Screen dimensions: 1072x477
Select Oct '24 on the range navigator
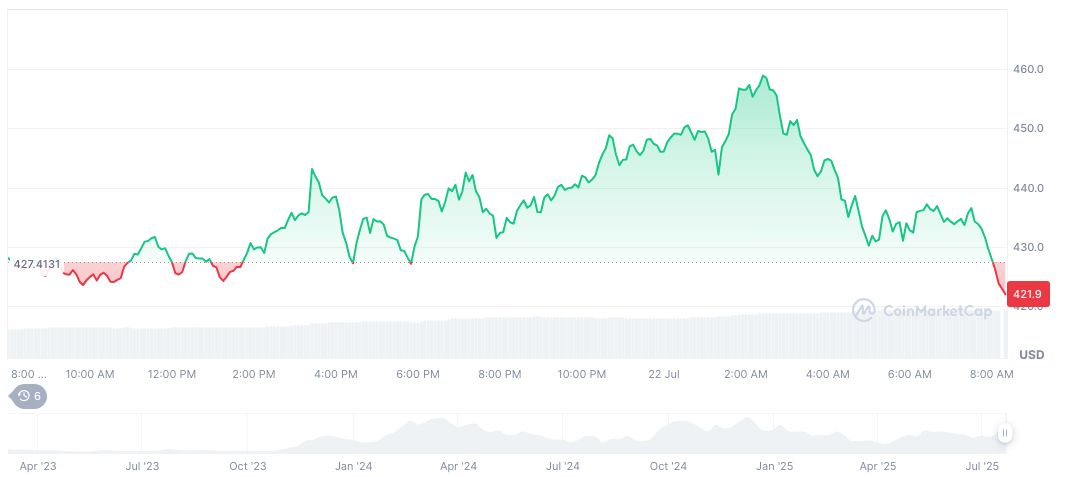(668, 466)
